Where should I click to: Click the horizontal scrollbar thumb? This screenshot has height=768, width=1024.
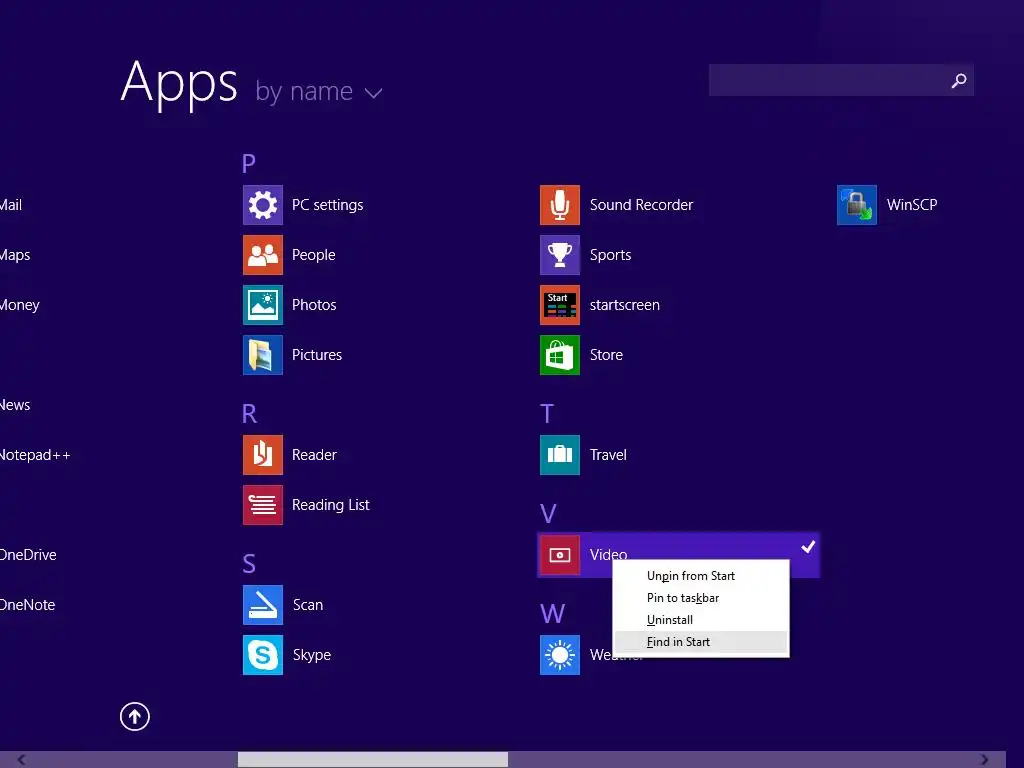[x=373, y=760]
